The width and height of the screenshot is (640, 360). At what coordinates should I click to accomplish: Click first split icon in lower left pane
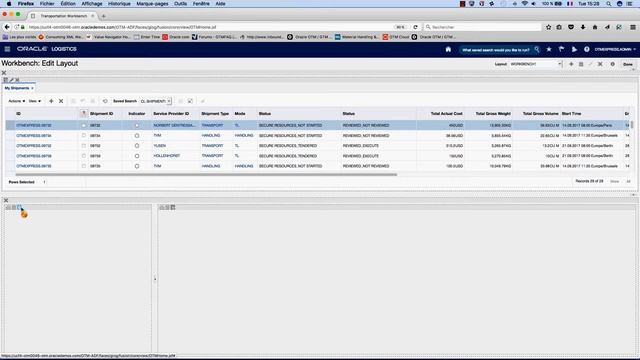tap(8, 208)
